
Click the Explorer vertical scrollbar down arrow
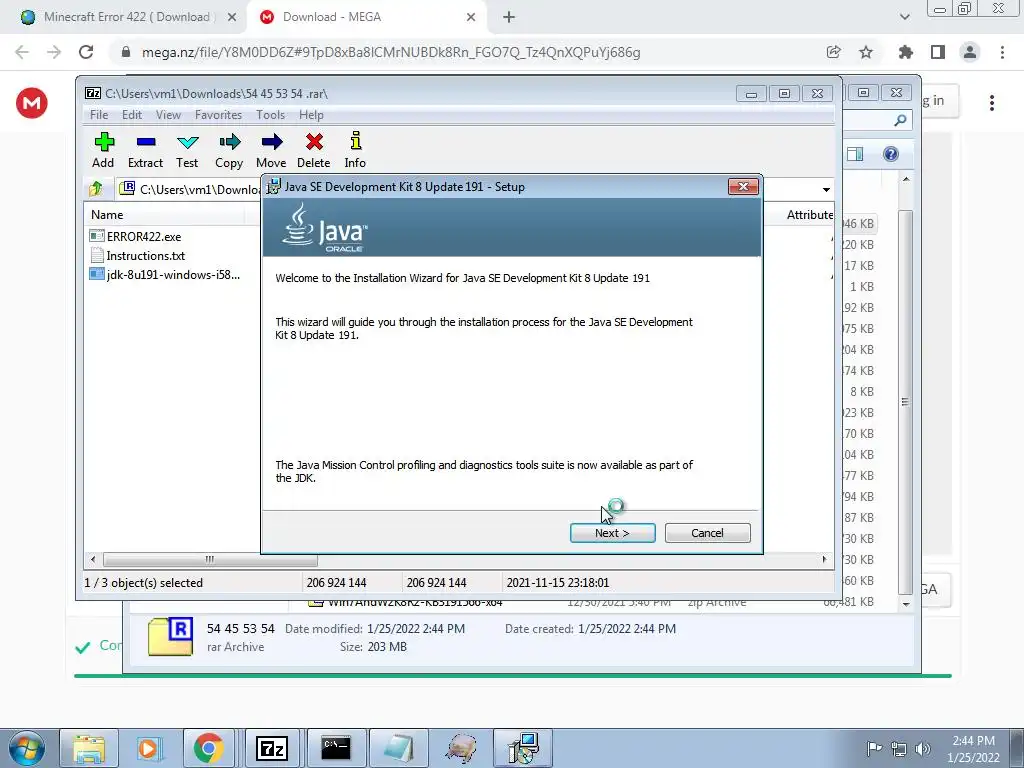[906, 604]
